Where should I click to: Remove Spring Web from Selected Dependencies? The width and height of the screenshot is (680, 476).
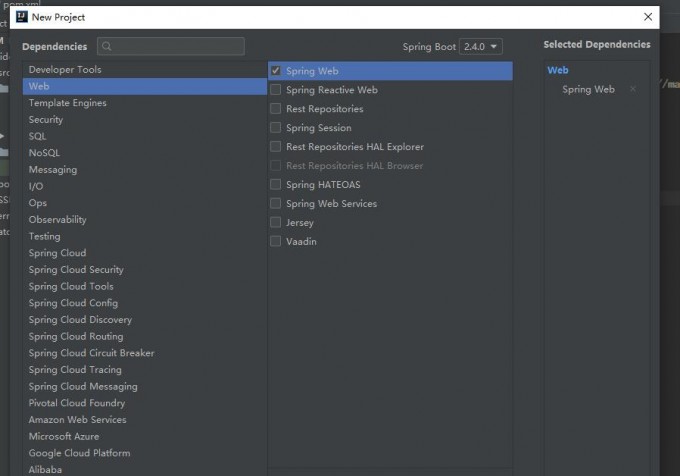pyautogui.click(x=633, y=89)
